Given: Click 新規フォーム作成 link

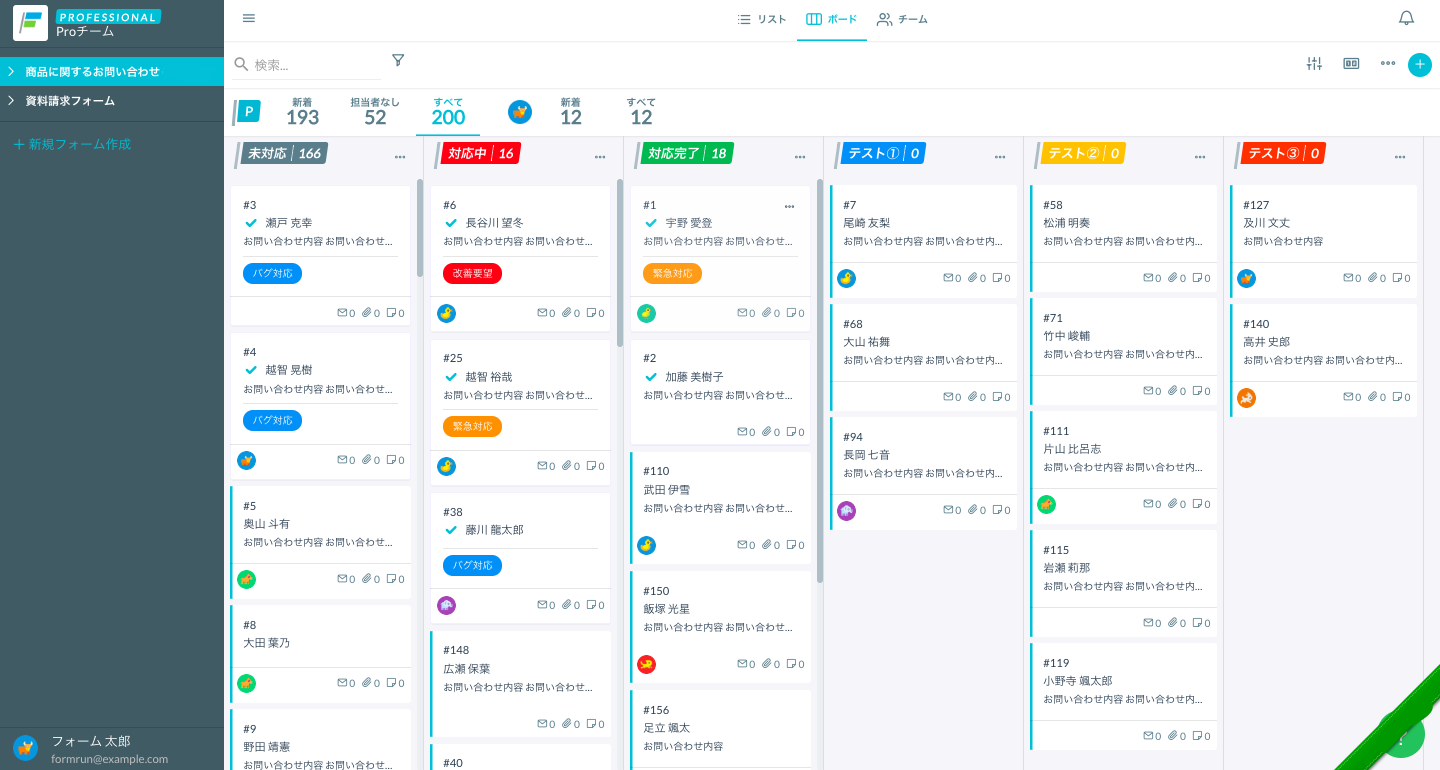Looking at the screenshot, I should 72,144.
